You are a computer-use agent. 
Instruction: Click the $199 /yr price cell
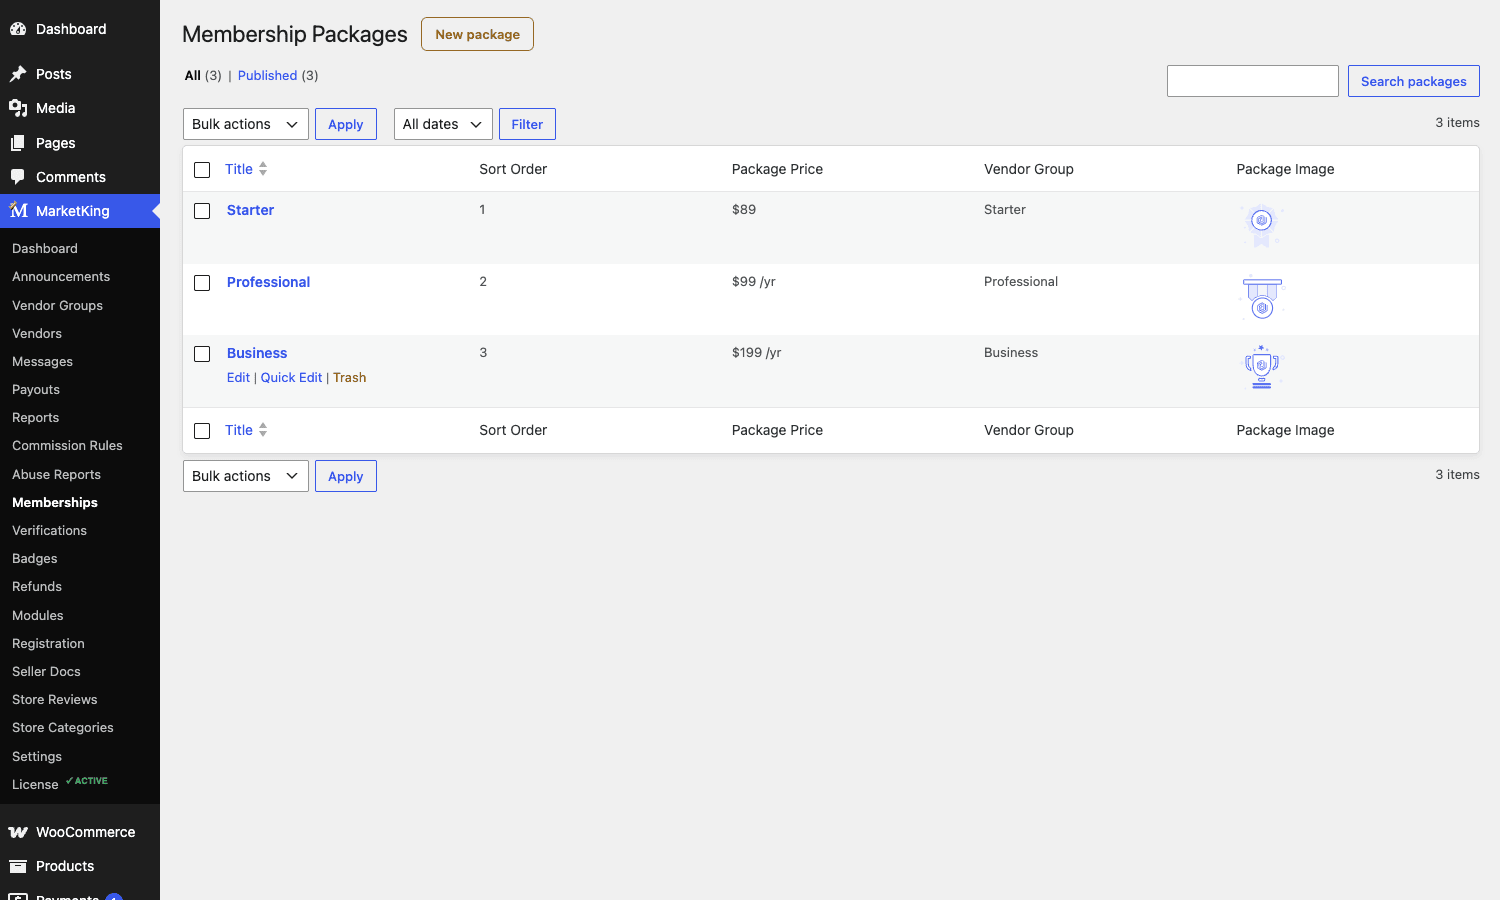pos(756,352)
